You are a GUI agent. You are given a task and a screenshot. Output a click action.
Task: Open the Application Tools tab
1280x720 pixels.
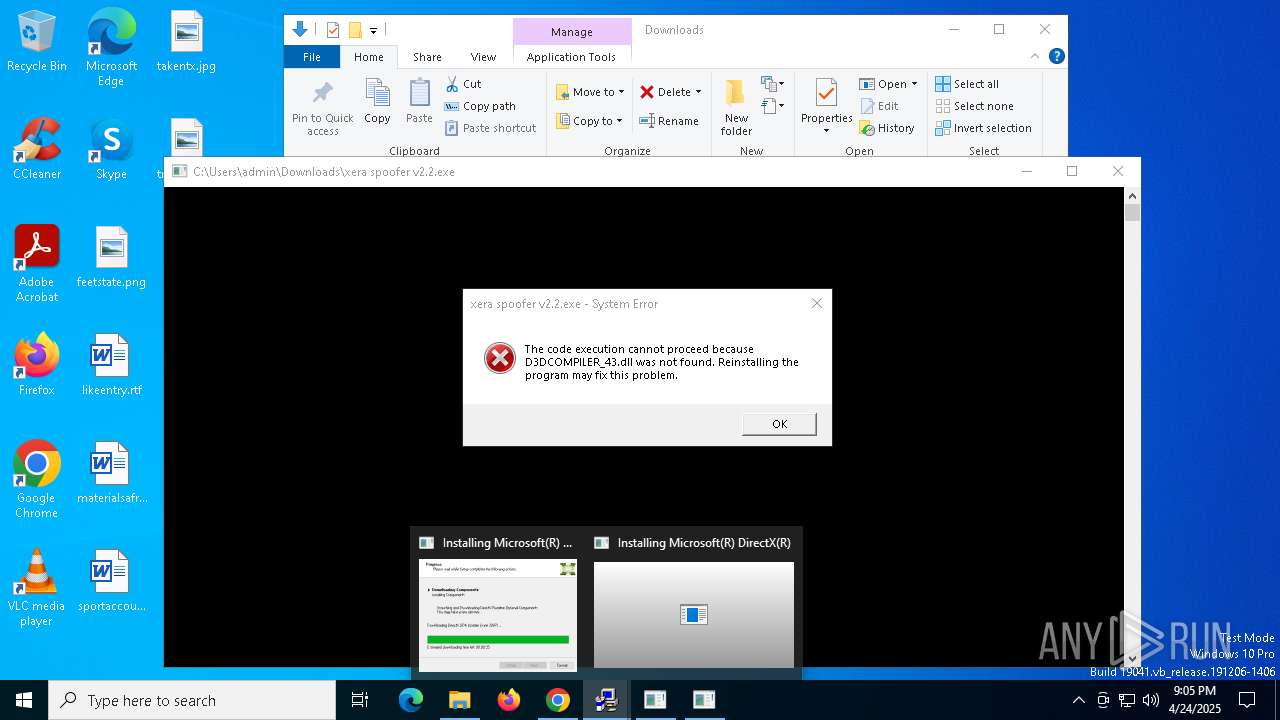(571, 57)
